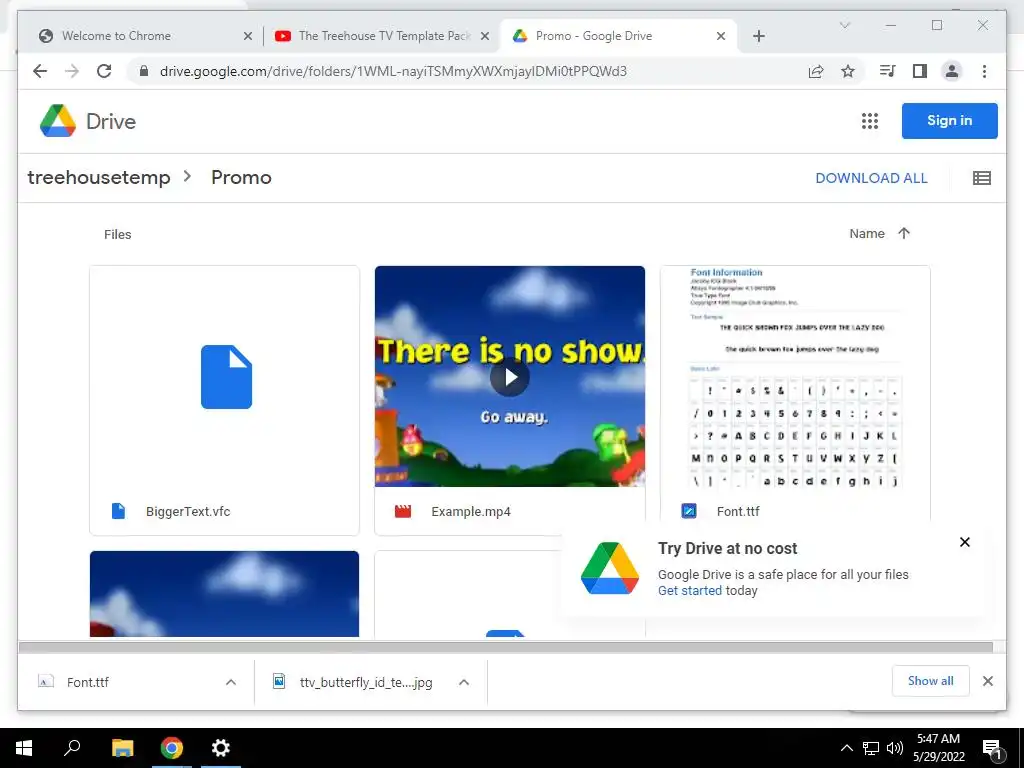Viewport: 1024px width, 768px height.
Task: Open File Explorer from the taskbar
Action: pos(122,748)
